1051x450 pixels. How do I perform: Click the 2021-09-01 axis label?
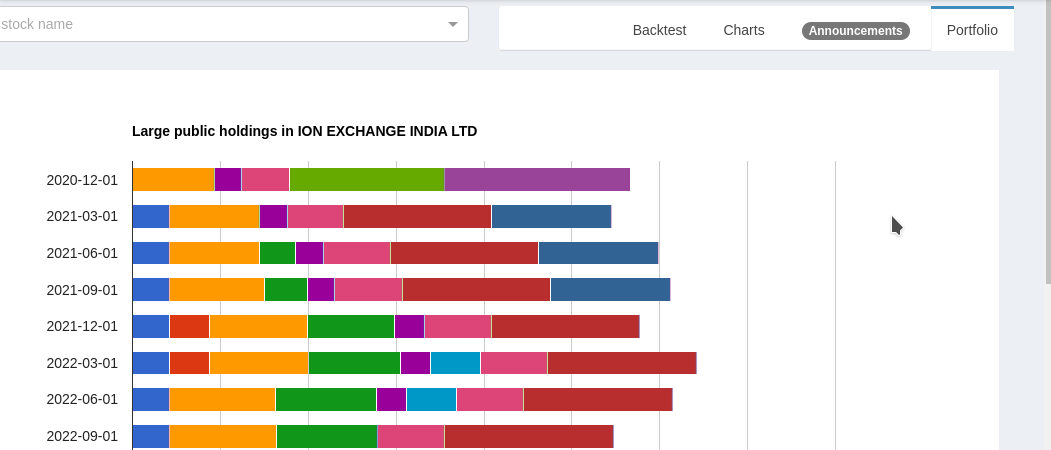82,290
